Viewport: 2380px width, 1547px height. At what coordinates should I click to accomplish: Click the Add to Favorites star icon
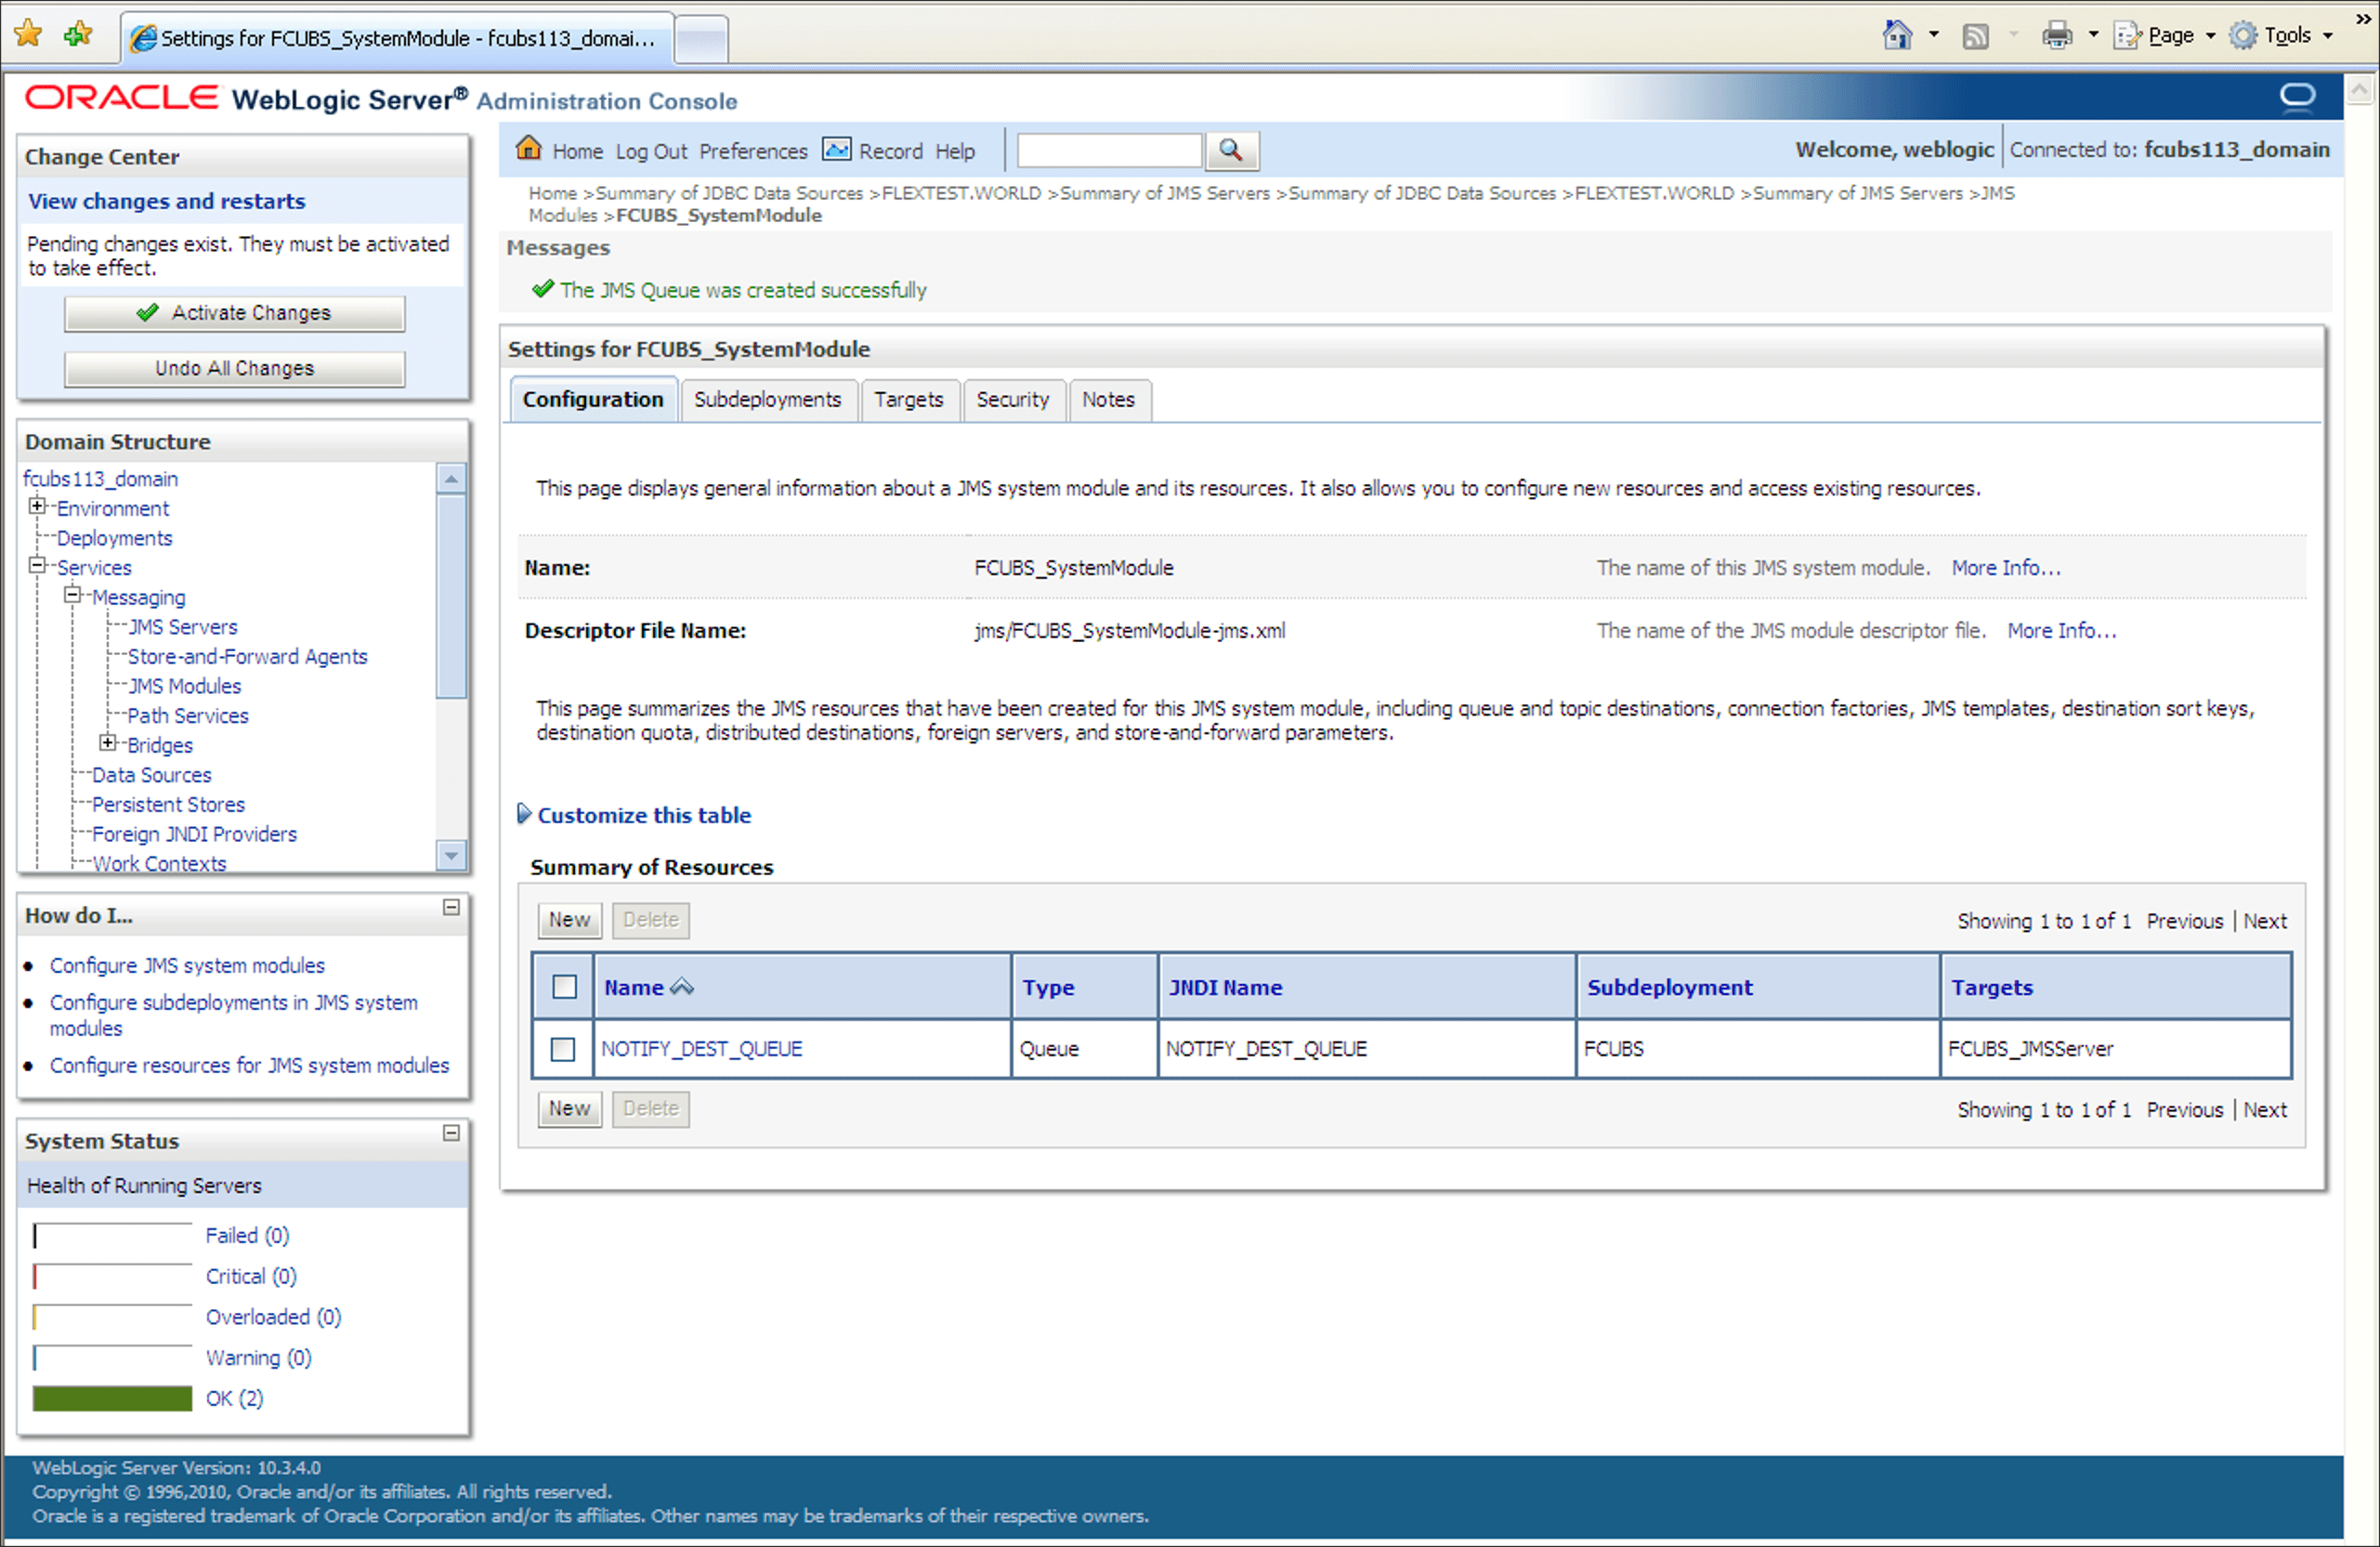(78, 35)
